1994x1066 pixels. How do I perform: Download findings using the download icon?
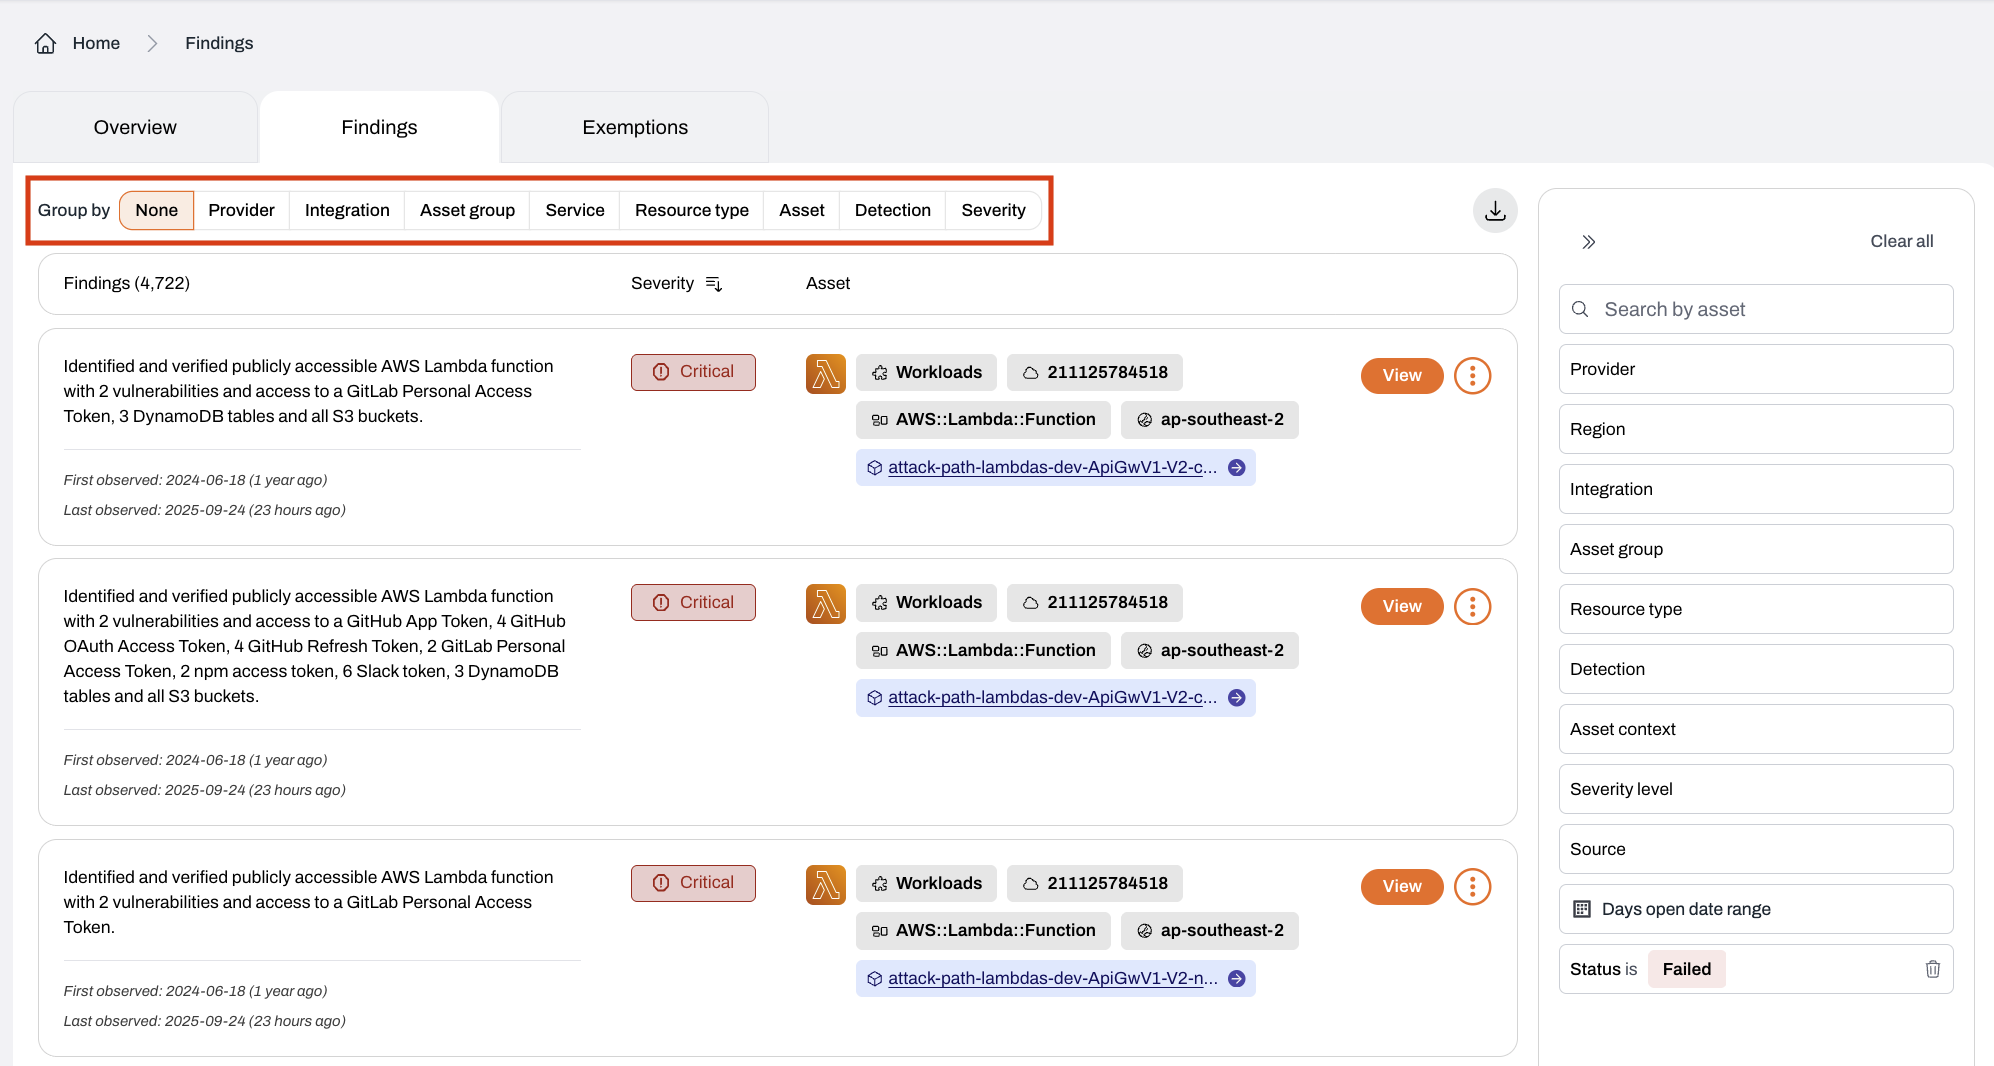1495,211
